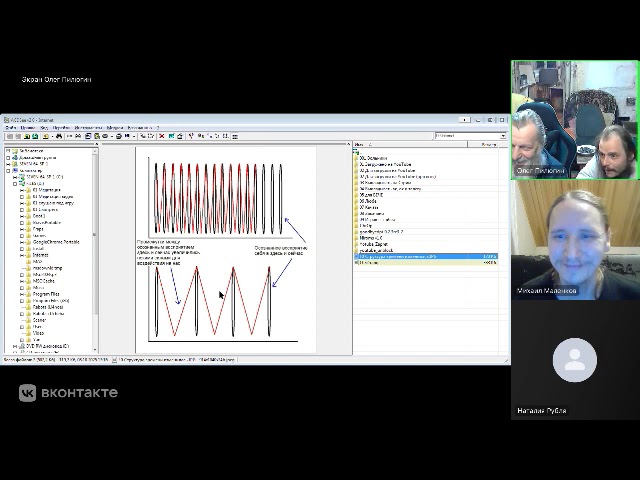Click the VK logo next to вконтакте
The image size is (640, 480).
point(27,393)
